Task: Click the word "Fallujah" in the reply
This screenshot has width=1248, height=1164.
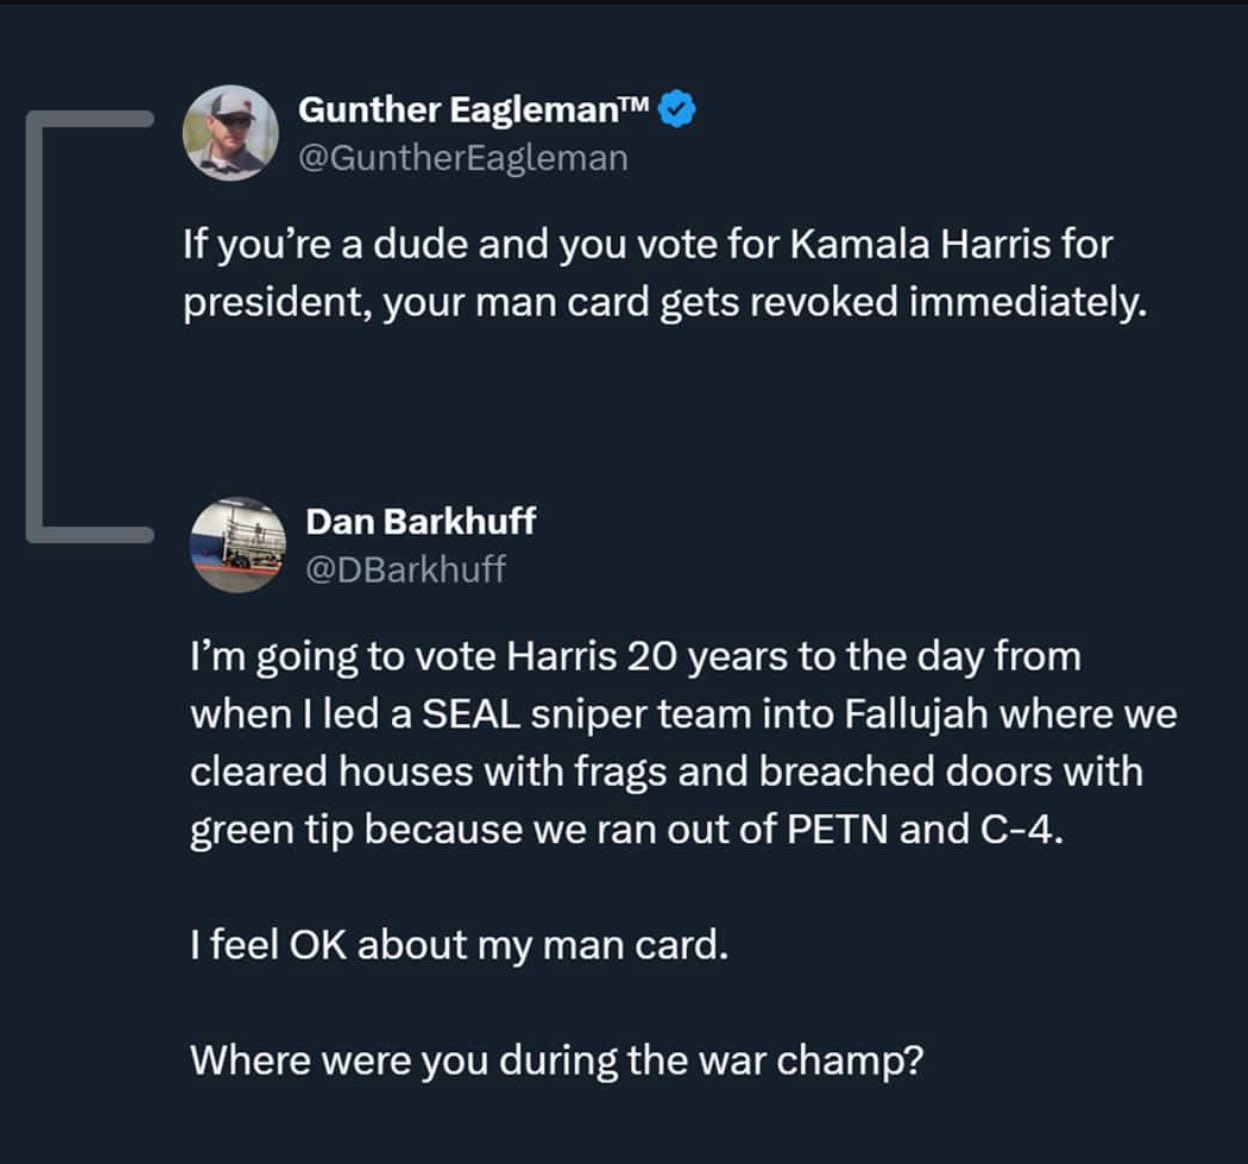Action: pos(916,715)
